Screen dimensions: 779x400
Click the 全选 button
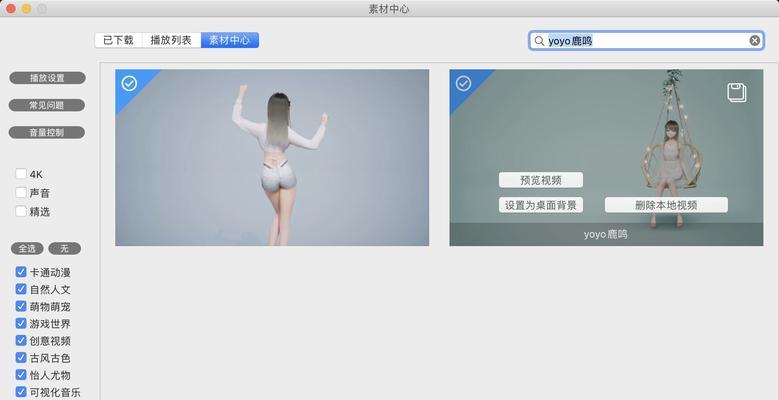27,248
